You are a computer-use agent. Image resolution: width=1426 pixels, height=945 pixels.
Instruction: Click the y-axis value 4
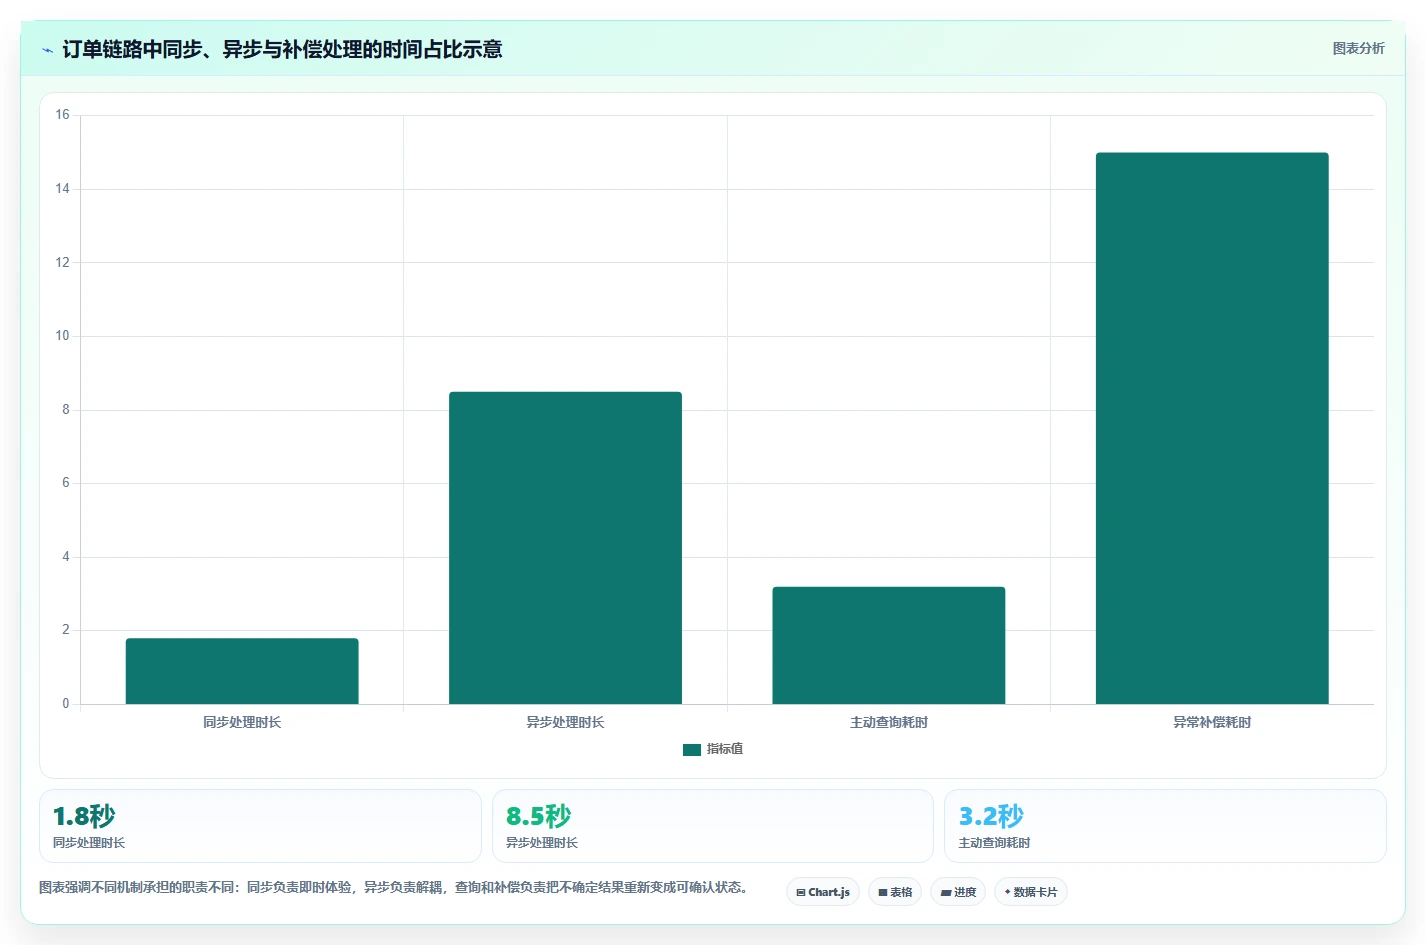(66, 557)
